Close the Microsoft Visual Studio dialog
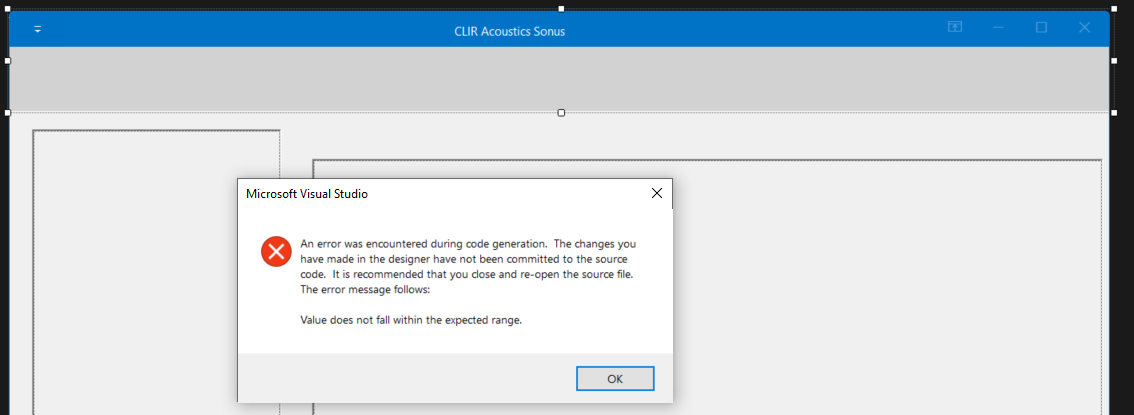The height and width of the screenshot is (415, 1134). [656, 193]
